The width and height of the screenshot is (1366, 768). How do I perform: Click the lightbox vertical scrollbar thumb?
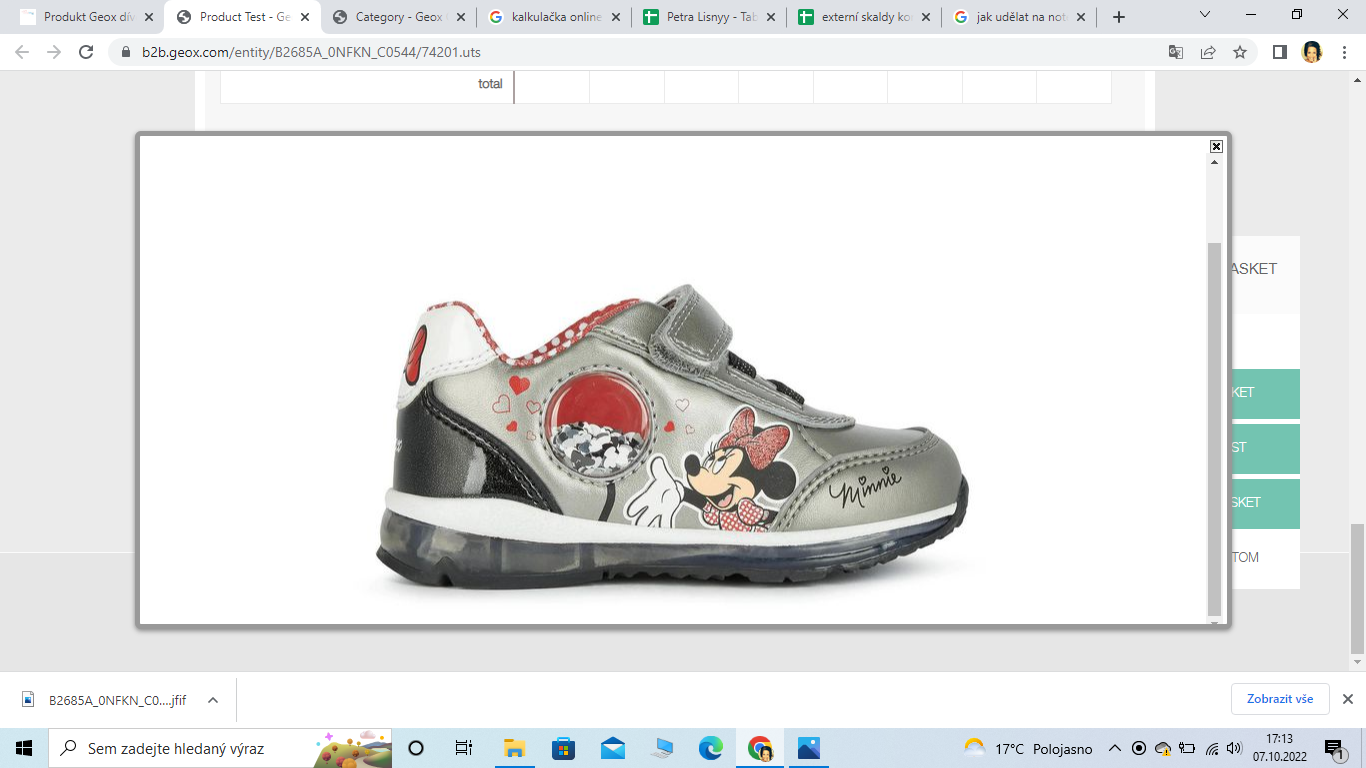tap(1215, 428)
